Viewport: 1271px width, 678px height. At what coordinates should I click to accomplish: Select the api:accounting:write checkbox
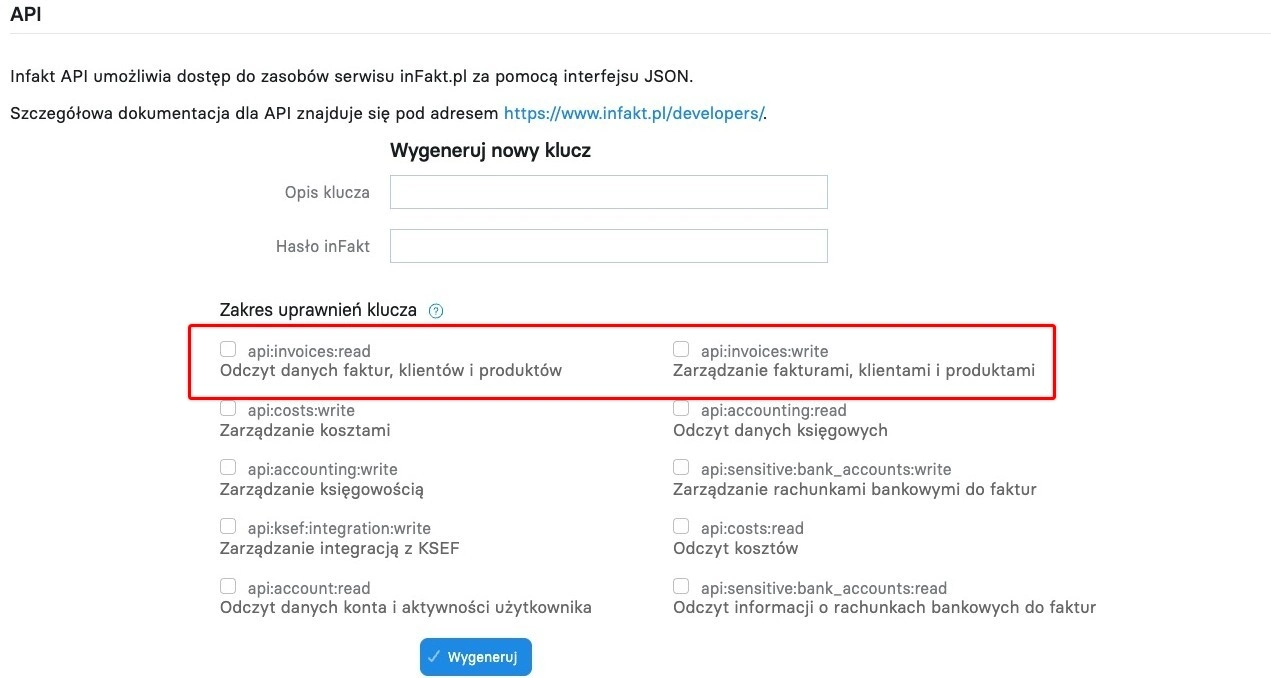coord(228,467)
